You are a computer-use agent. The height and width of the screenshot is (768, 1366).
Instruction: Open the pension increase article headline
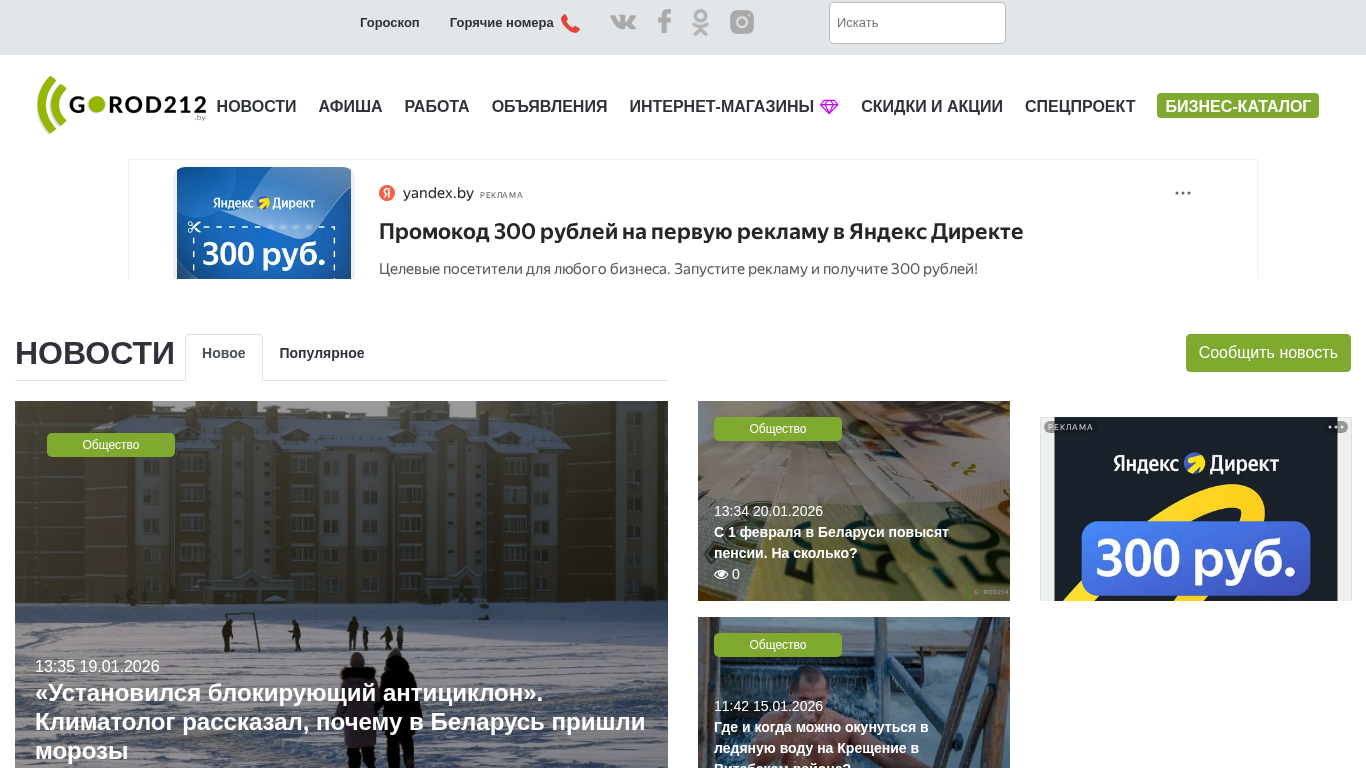click(x=831, y=543)
